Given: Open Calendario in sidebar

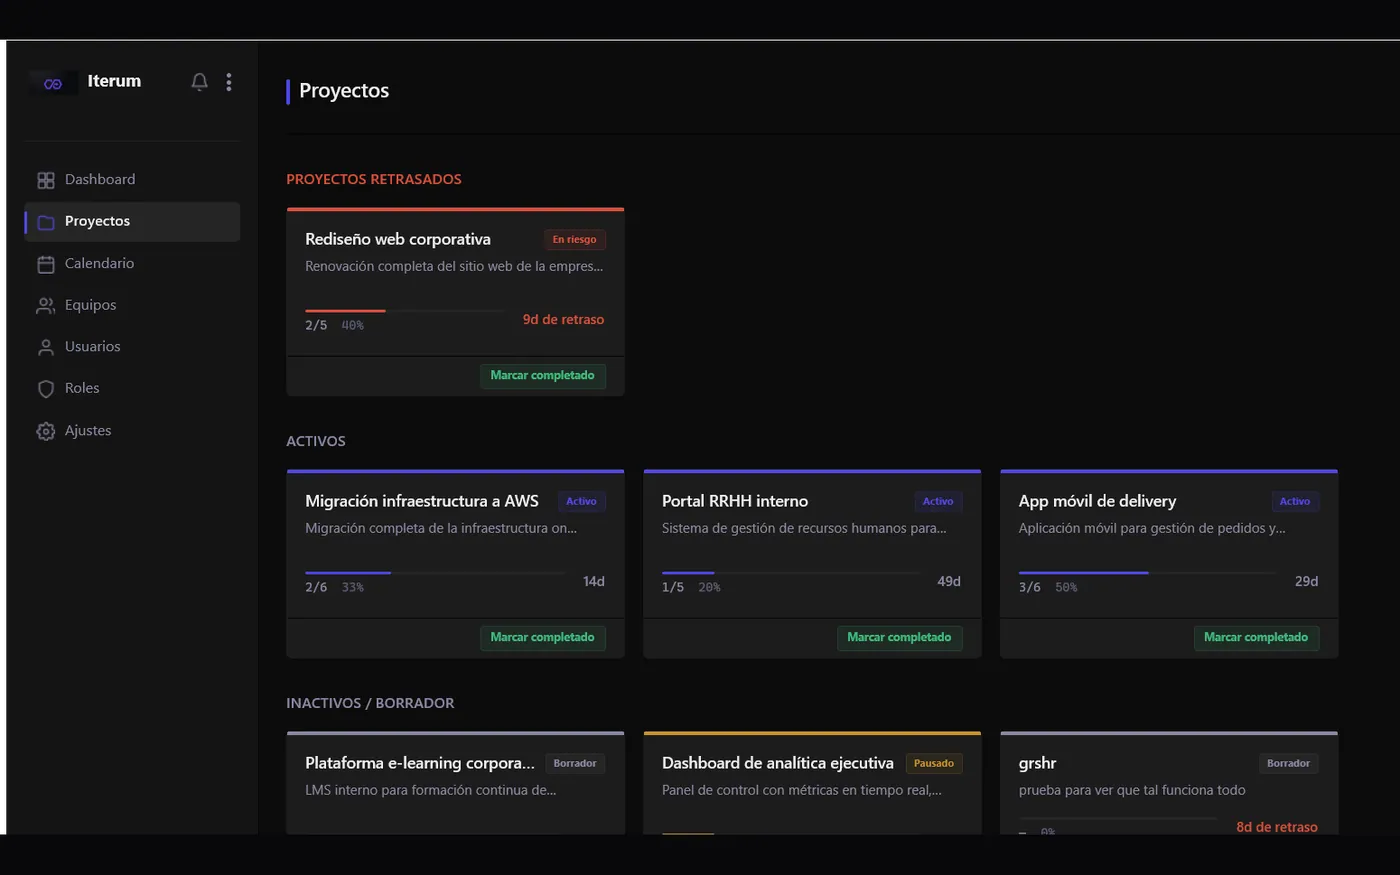Looking at the screenshot, I should click(x=132, y=264).
